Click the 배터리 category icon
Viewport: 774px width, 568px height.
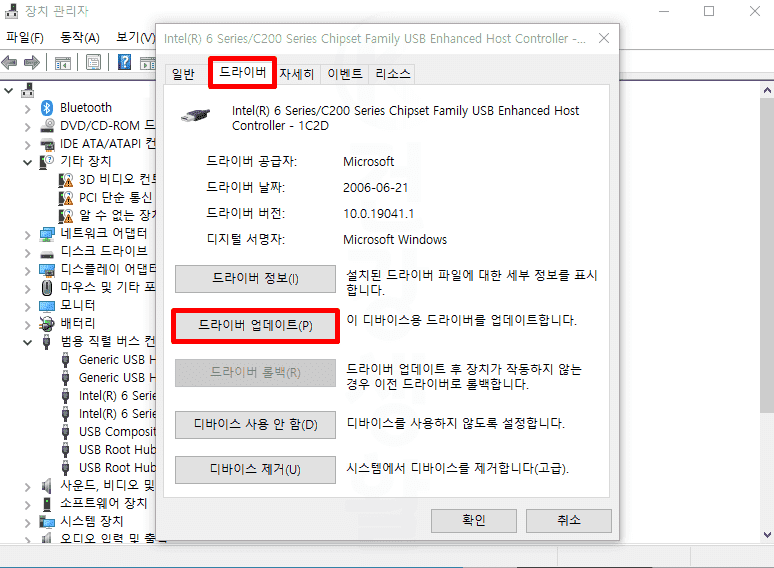click(47, 324)
